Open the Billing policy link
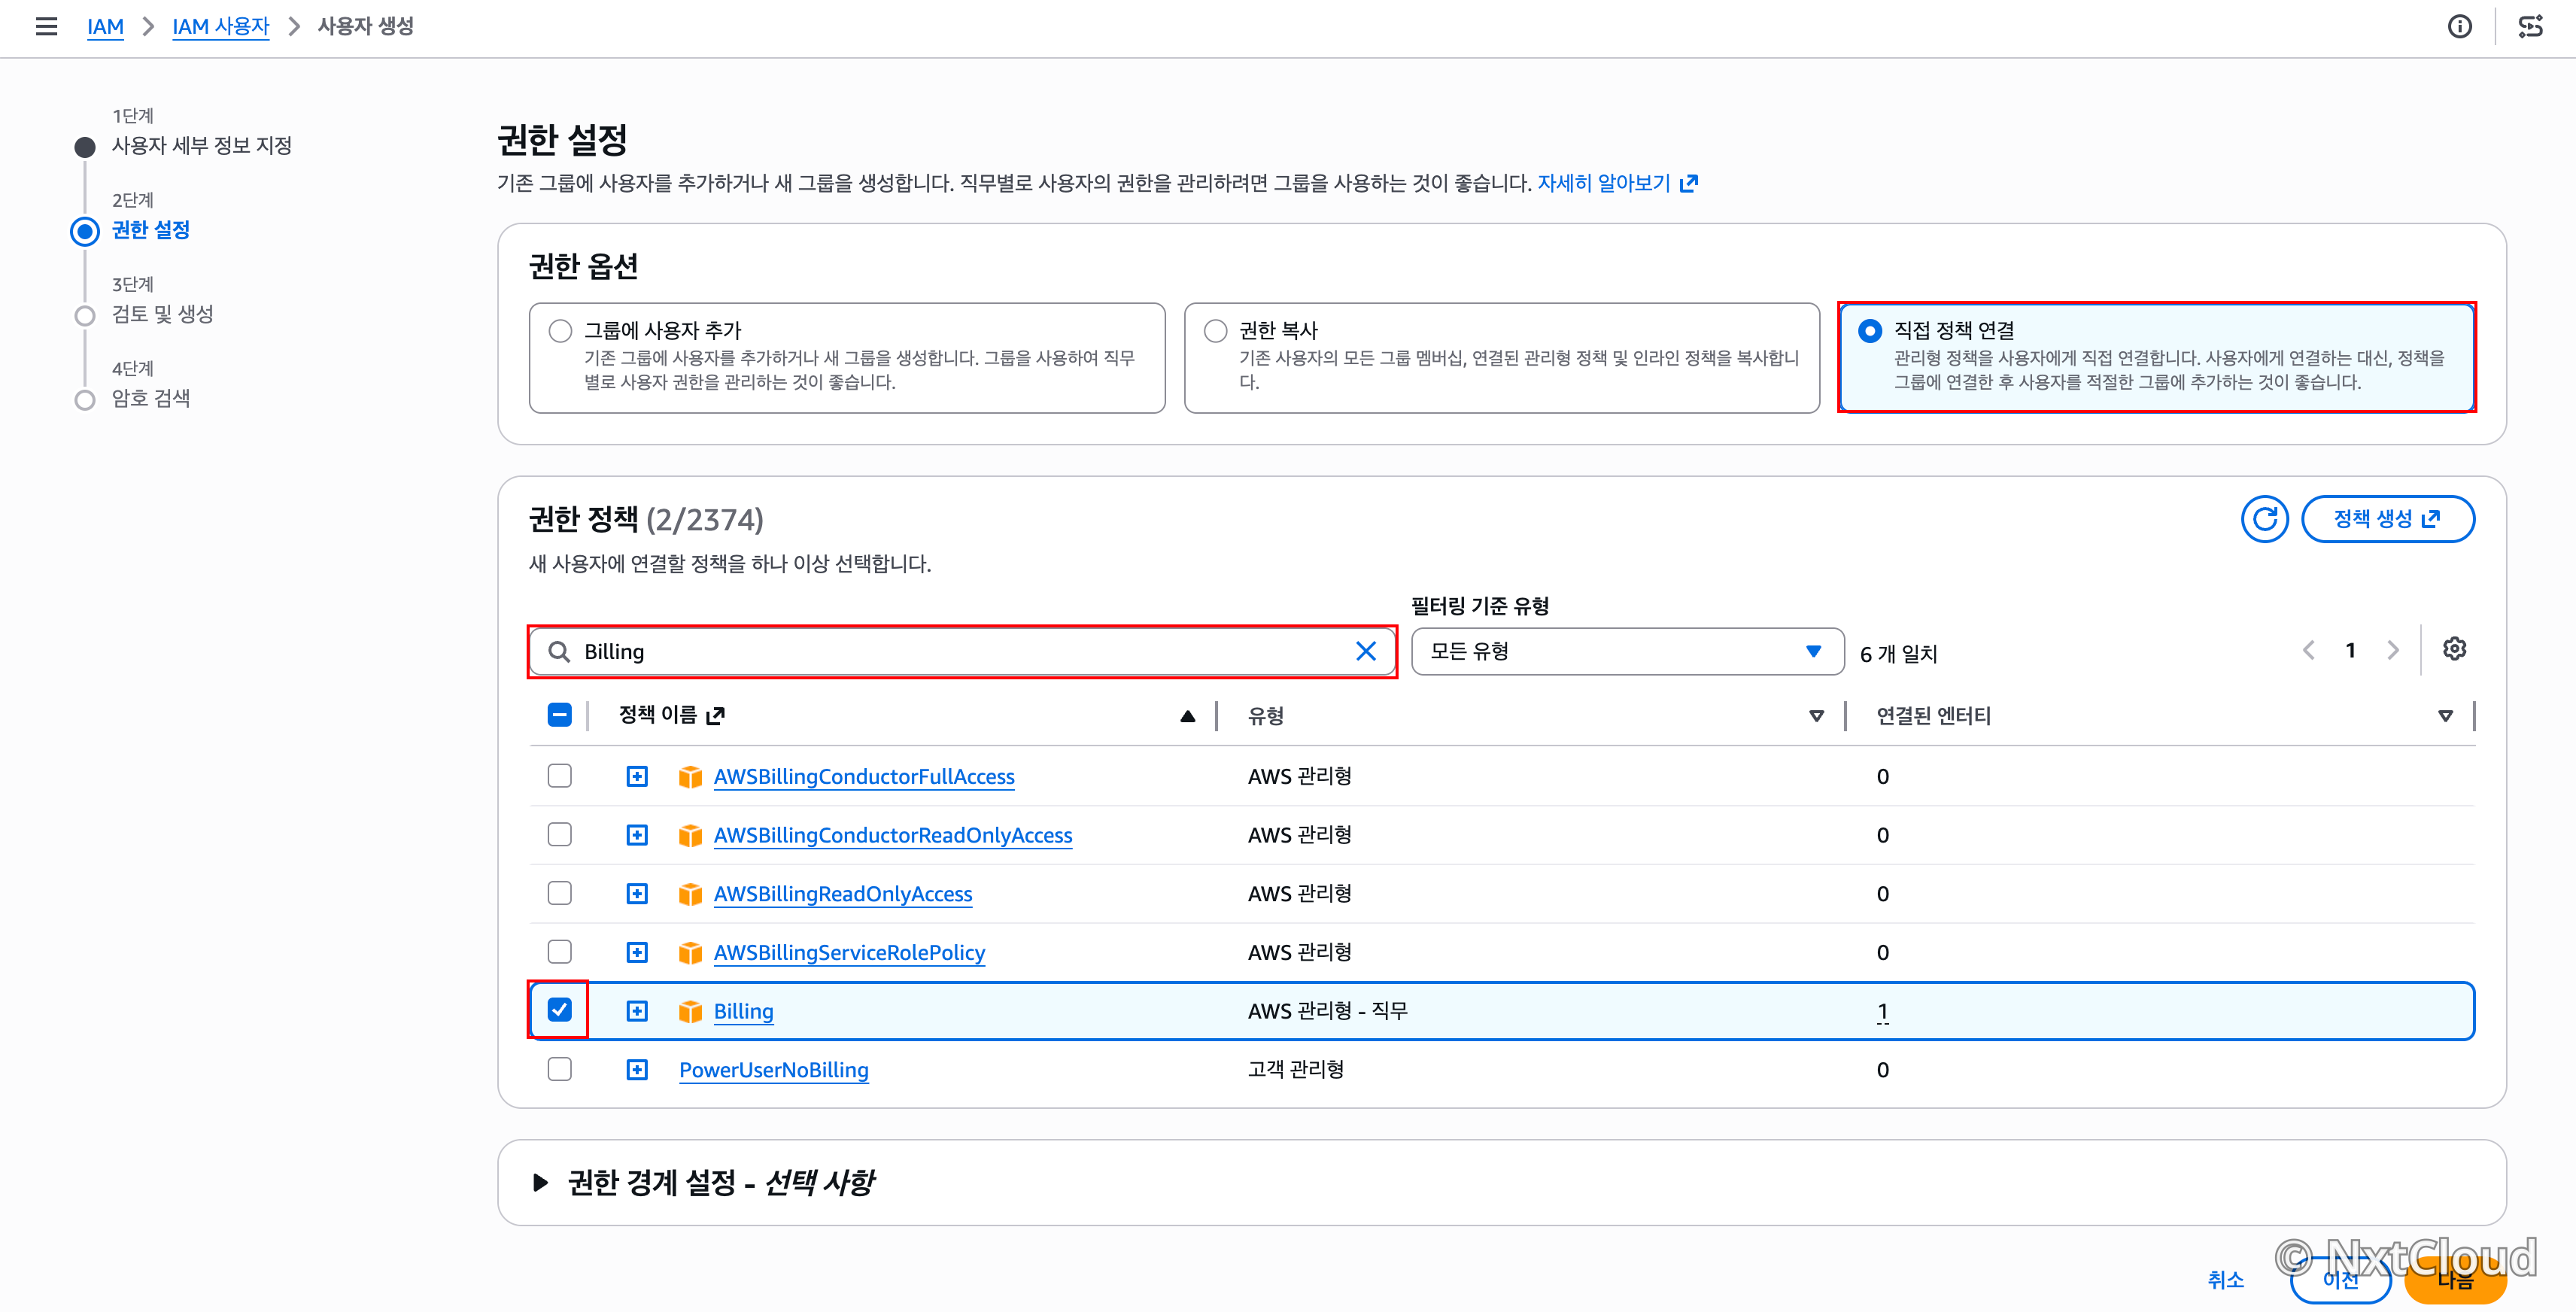The height and width of the screenshot is (1312, 2576). [743, 1011]
